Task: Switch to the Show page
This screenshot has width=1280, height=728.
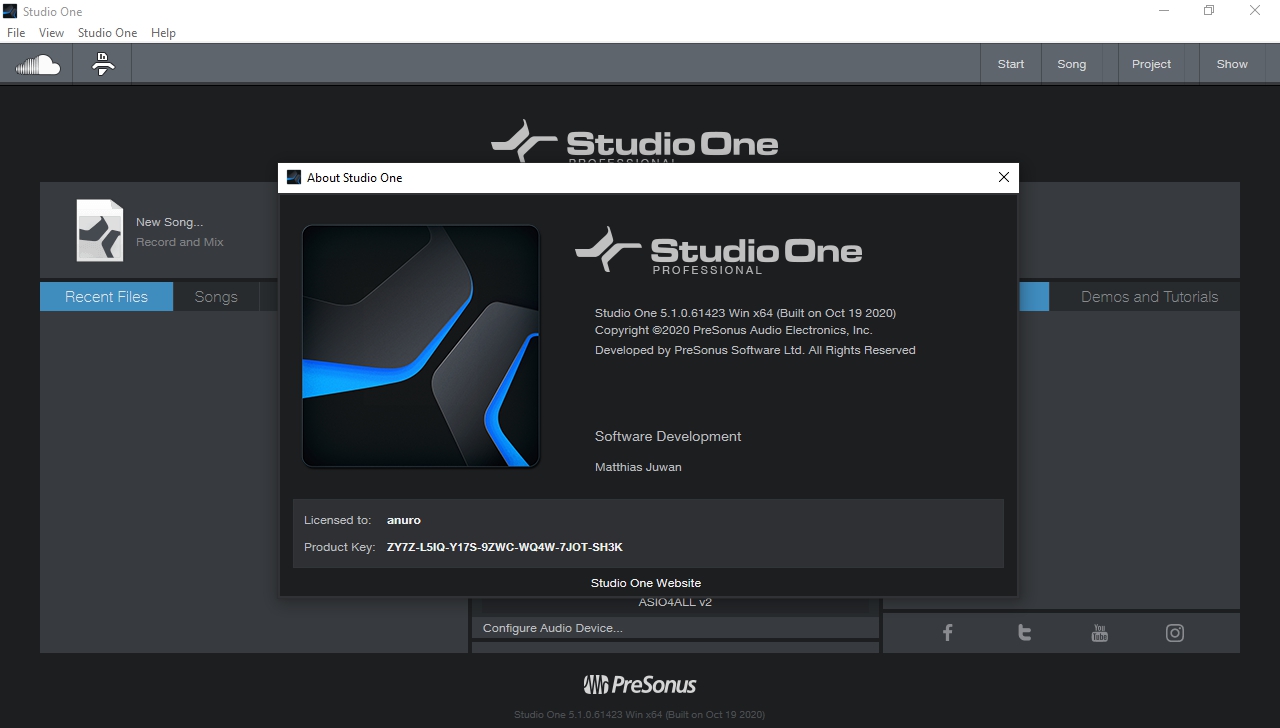Action: (x=1232, y=64)
